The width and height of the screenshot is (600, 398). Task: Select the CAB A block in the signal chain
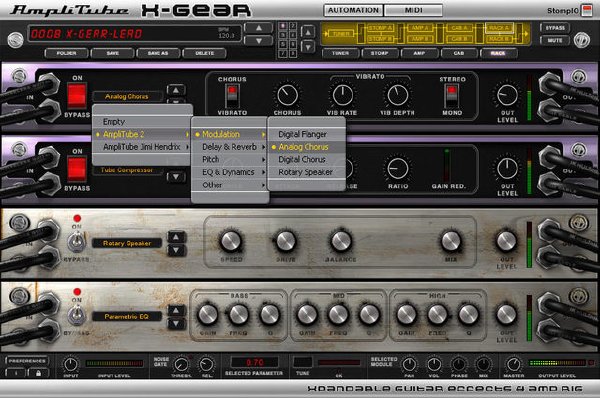459,28
